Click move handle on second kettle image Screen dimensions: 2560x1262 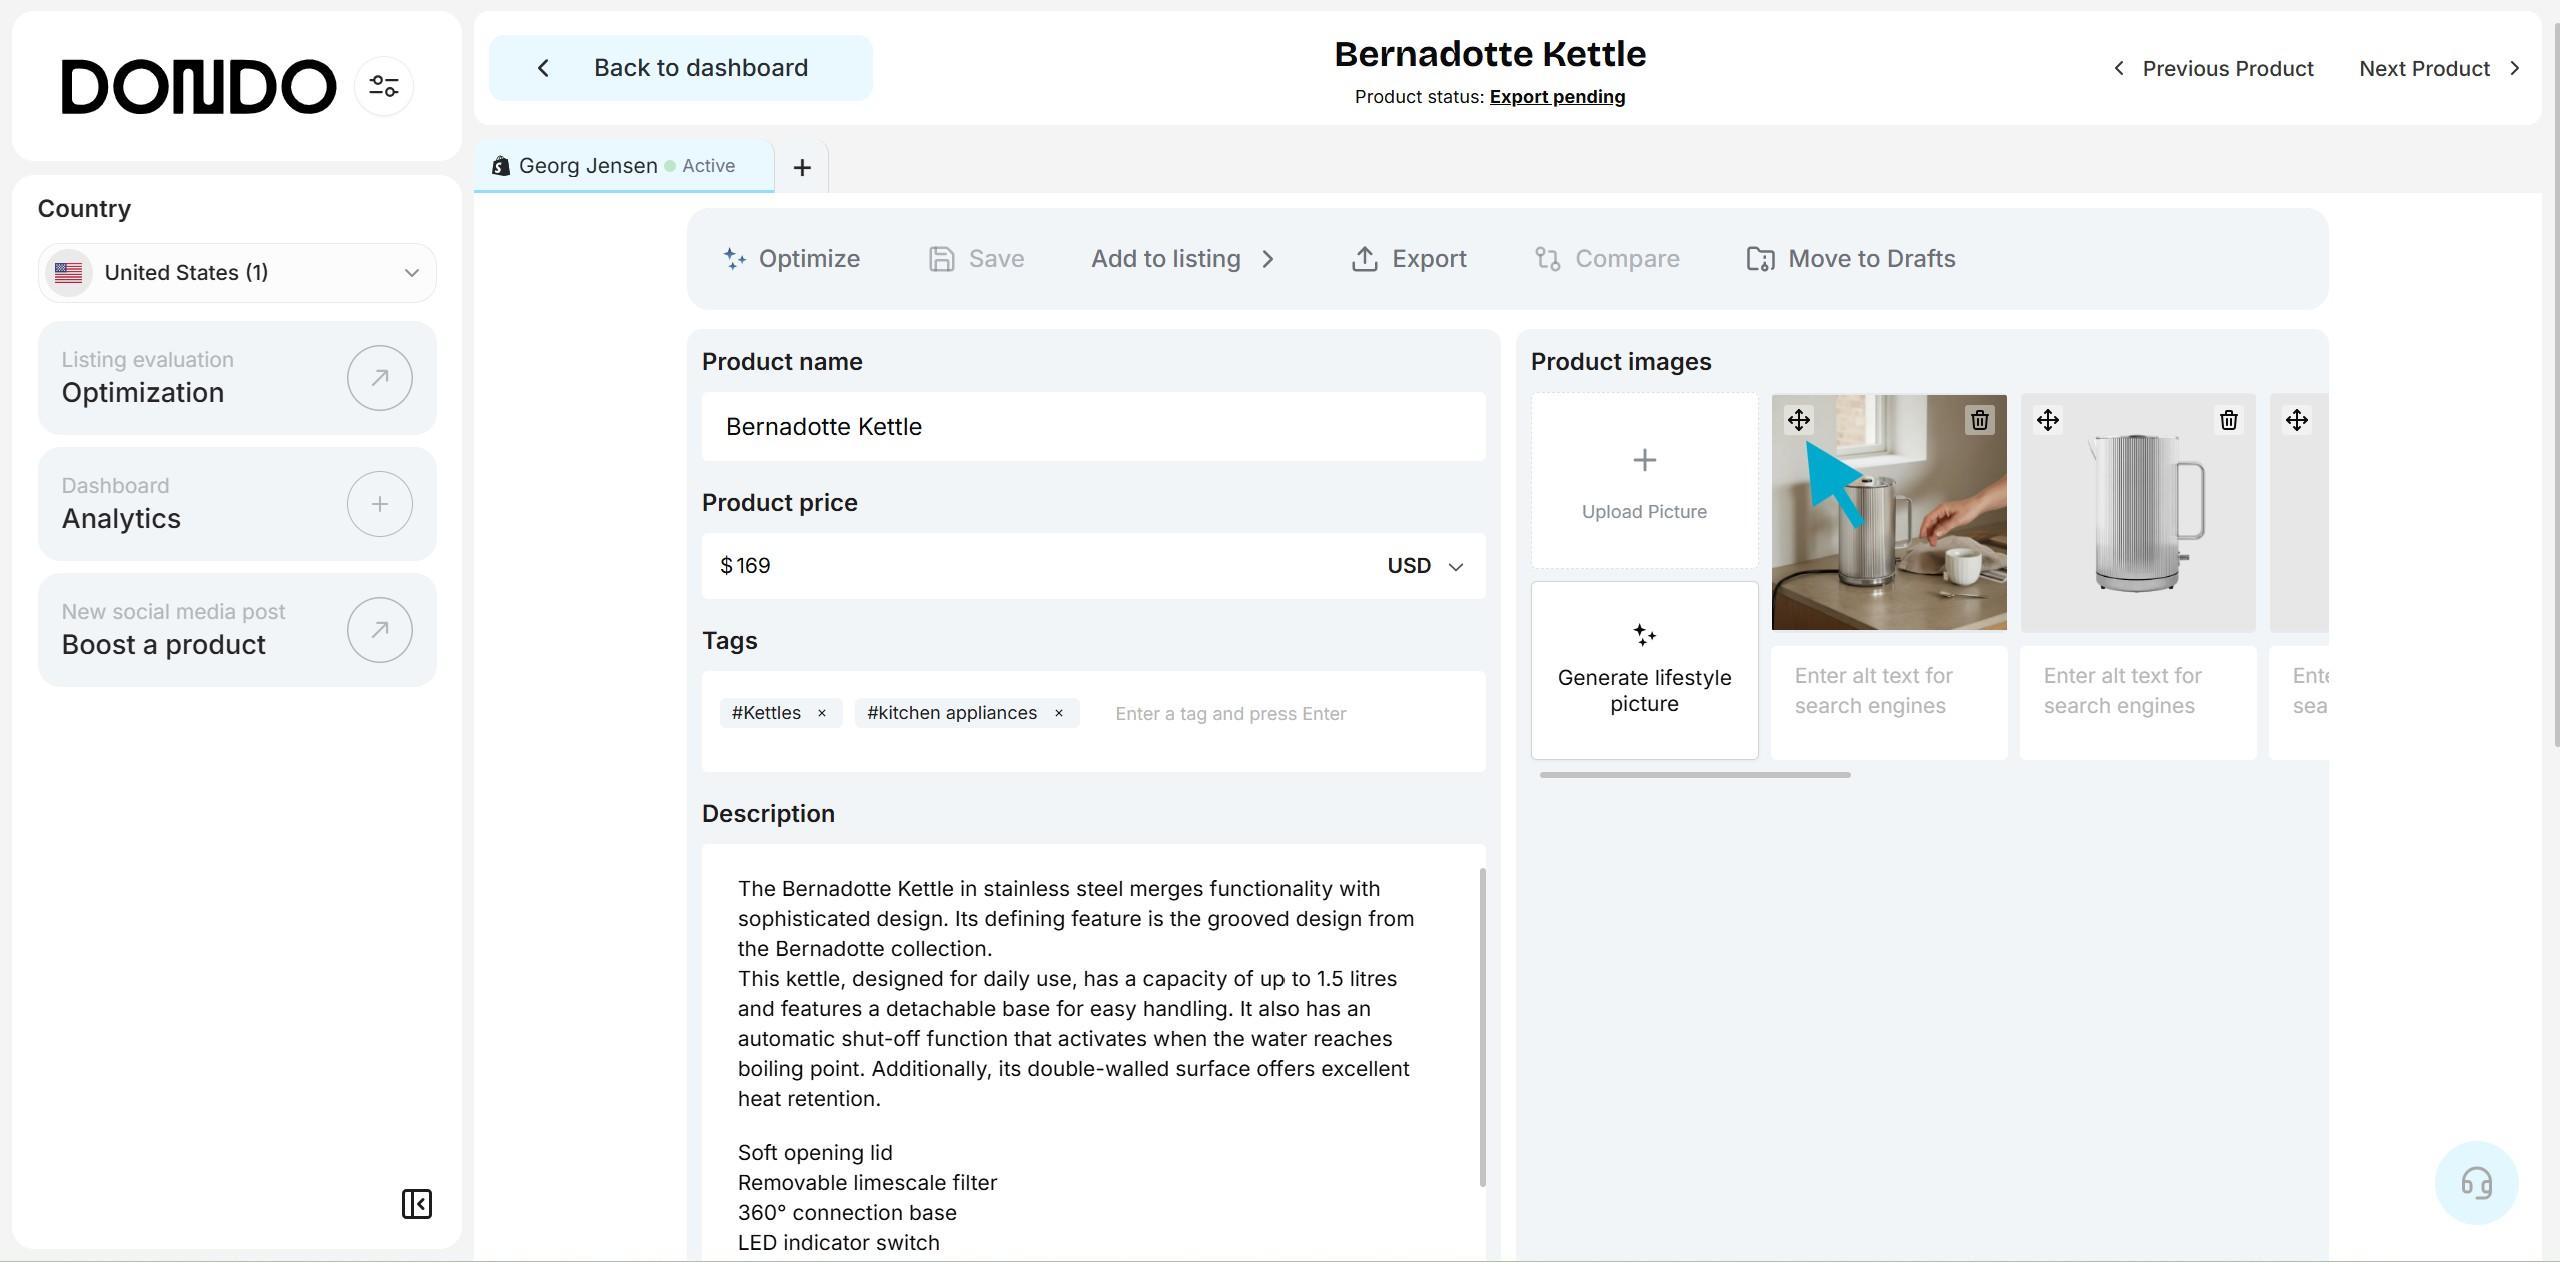pos(2047,420)
